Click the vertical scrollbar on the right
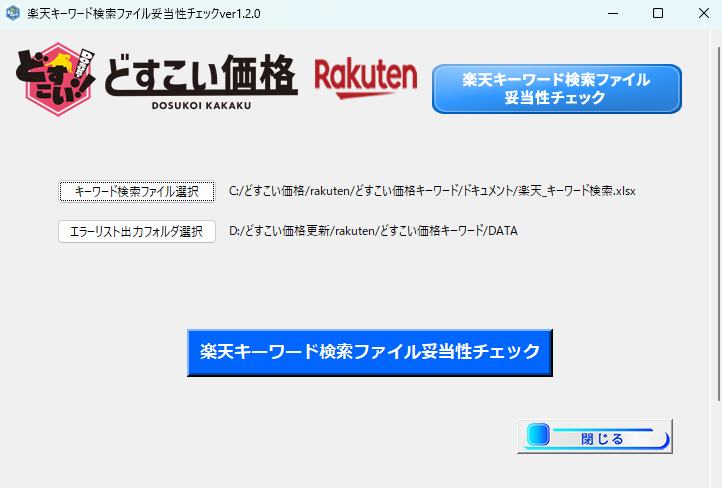The width and height of the screenshot is (722, 488). (718, 223)
